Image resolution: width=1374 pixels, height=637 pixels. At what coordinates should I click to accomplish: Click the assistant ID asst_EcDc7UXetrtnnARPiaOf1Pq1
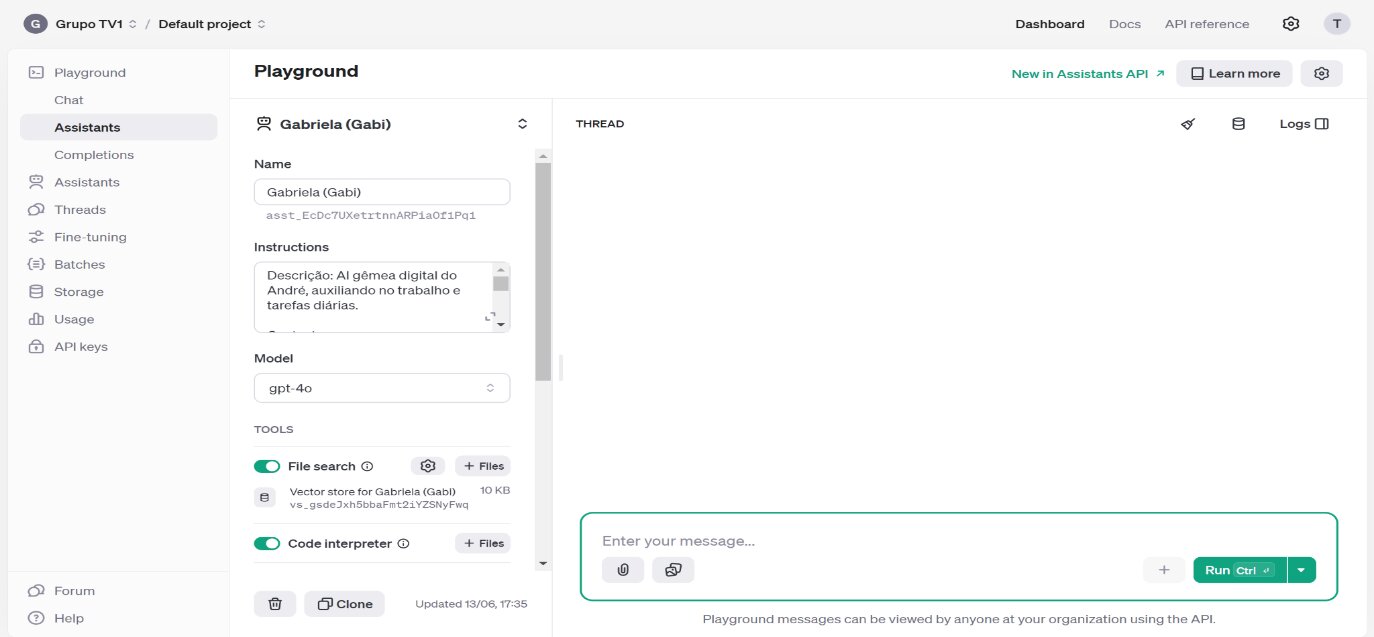tap(371, 215)
